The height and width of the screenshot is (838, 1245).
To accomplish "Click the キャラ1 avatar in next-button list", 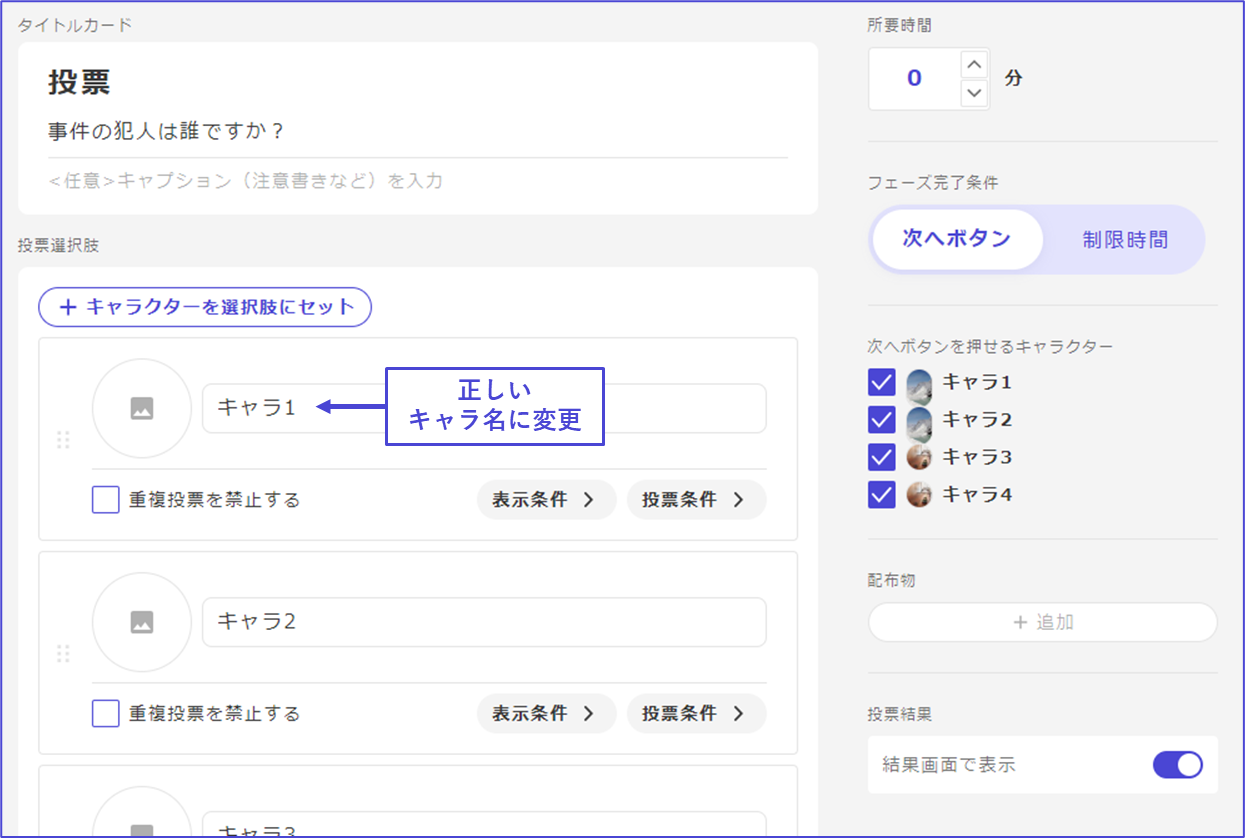I will click(x=919, y=382).
